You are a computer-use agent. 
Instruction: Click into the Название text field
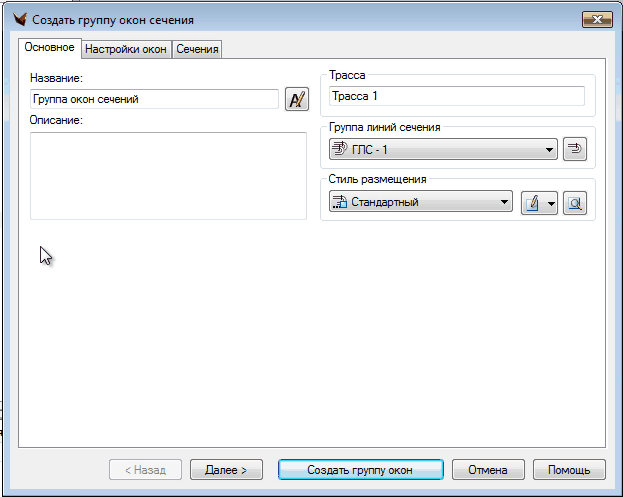[x=154, y=99]
